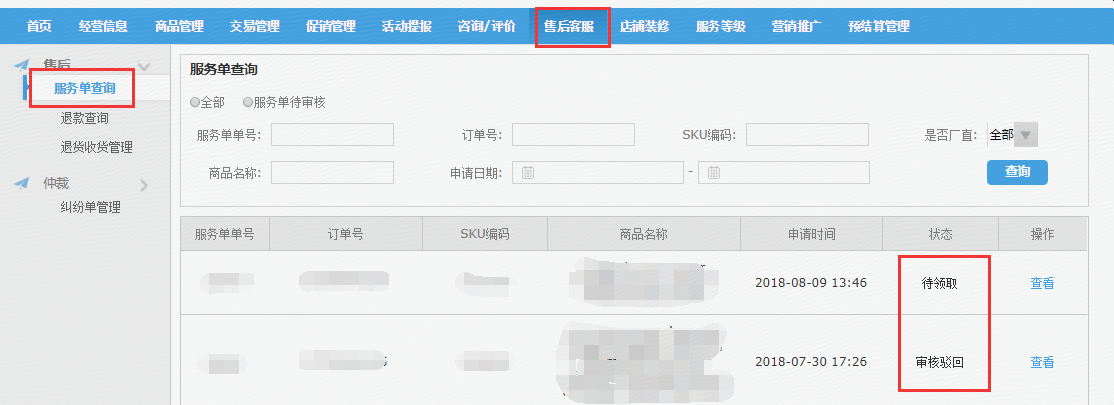Open calendar icon in end date field
Screen dimensions: 1114x405
tap(714, 173)
